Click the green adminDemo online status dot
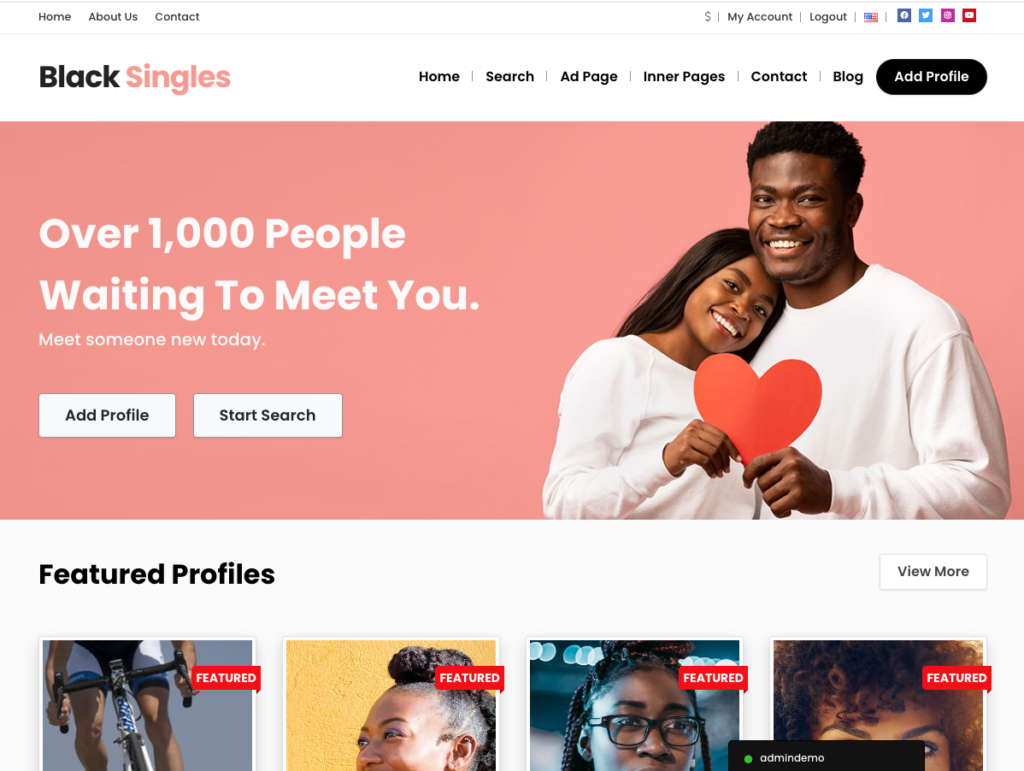1024x771 pixels. click(x=748, y=759)
